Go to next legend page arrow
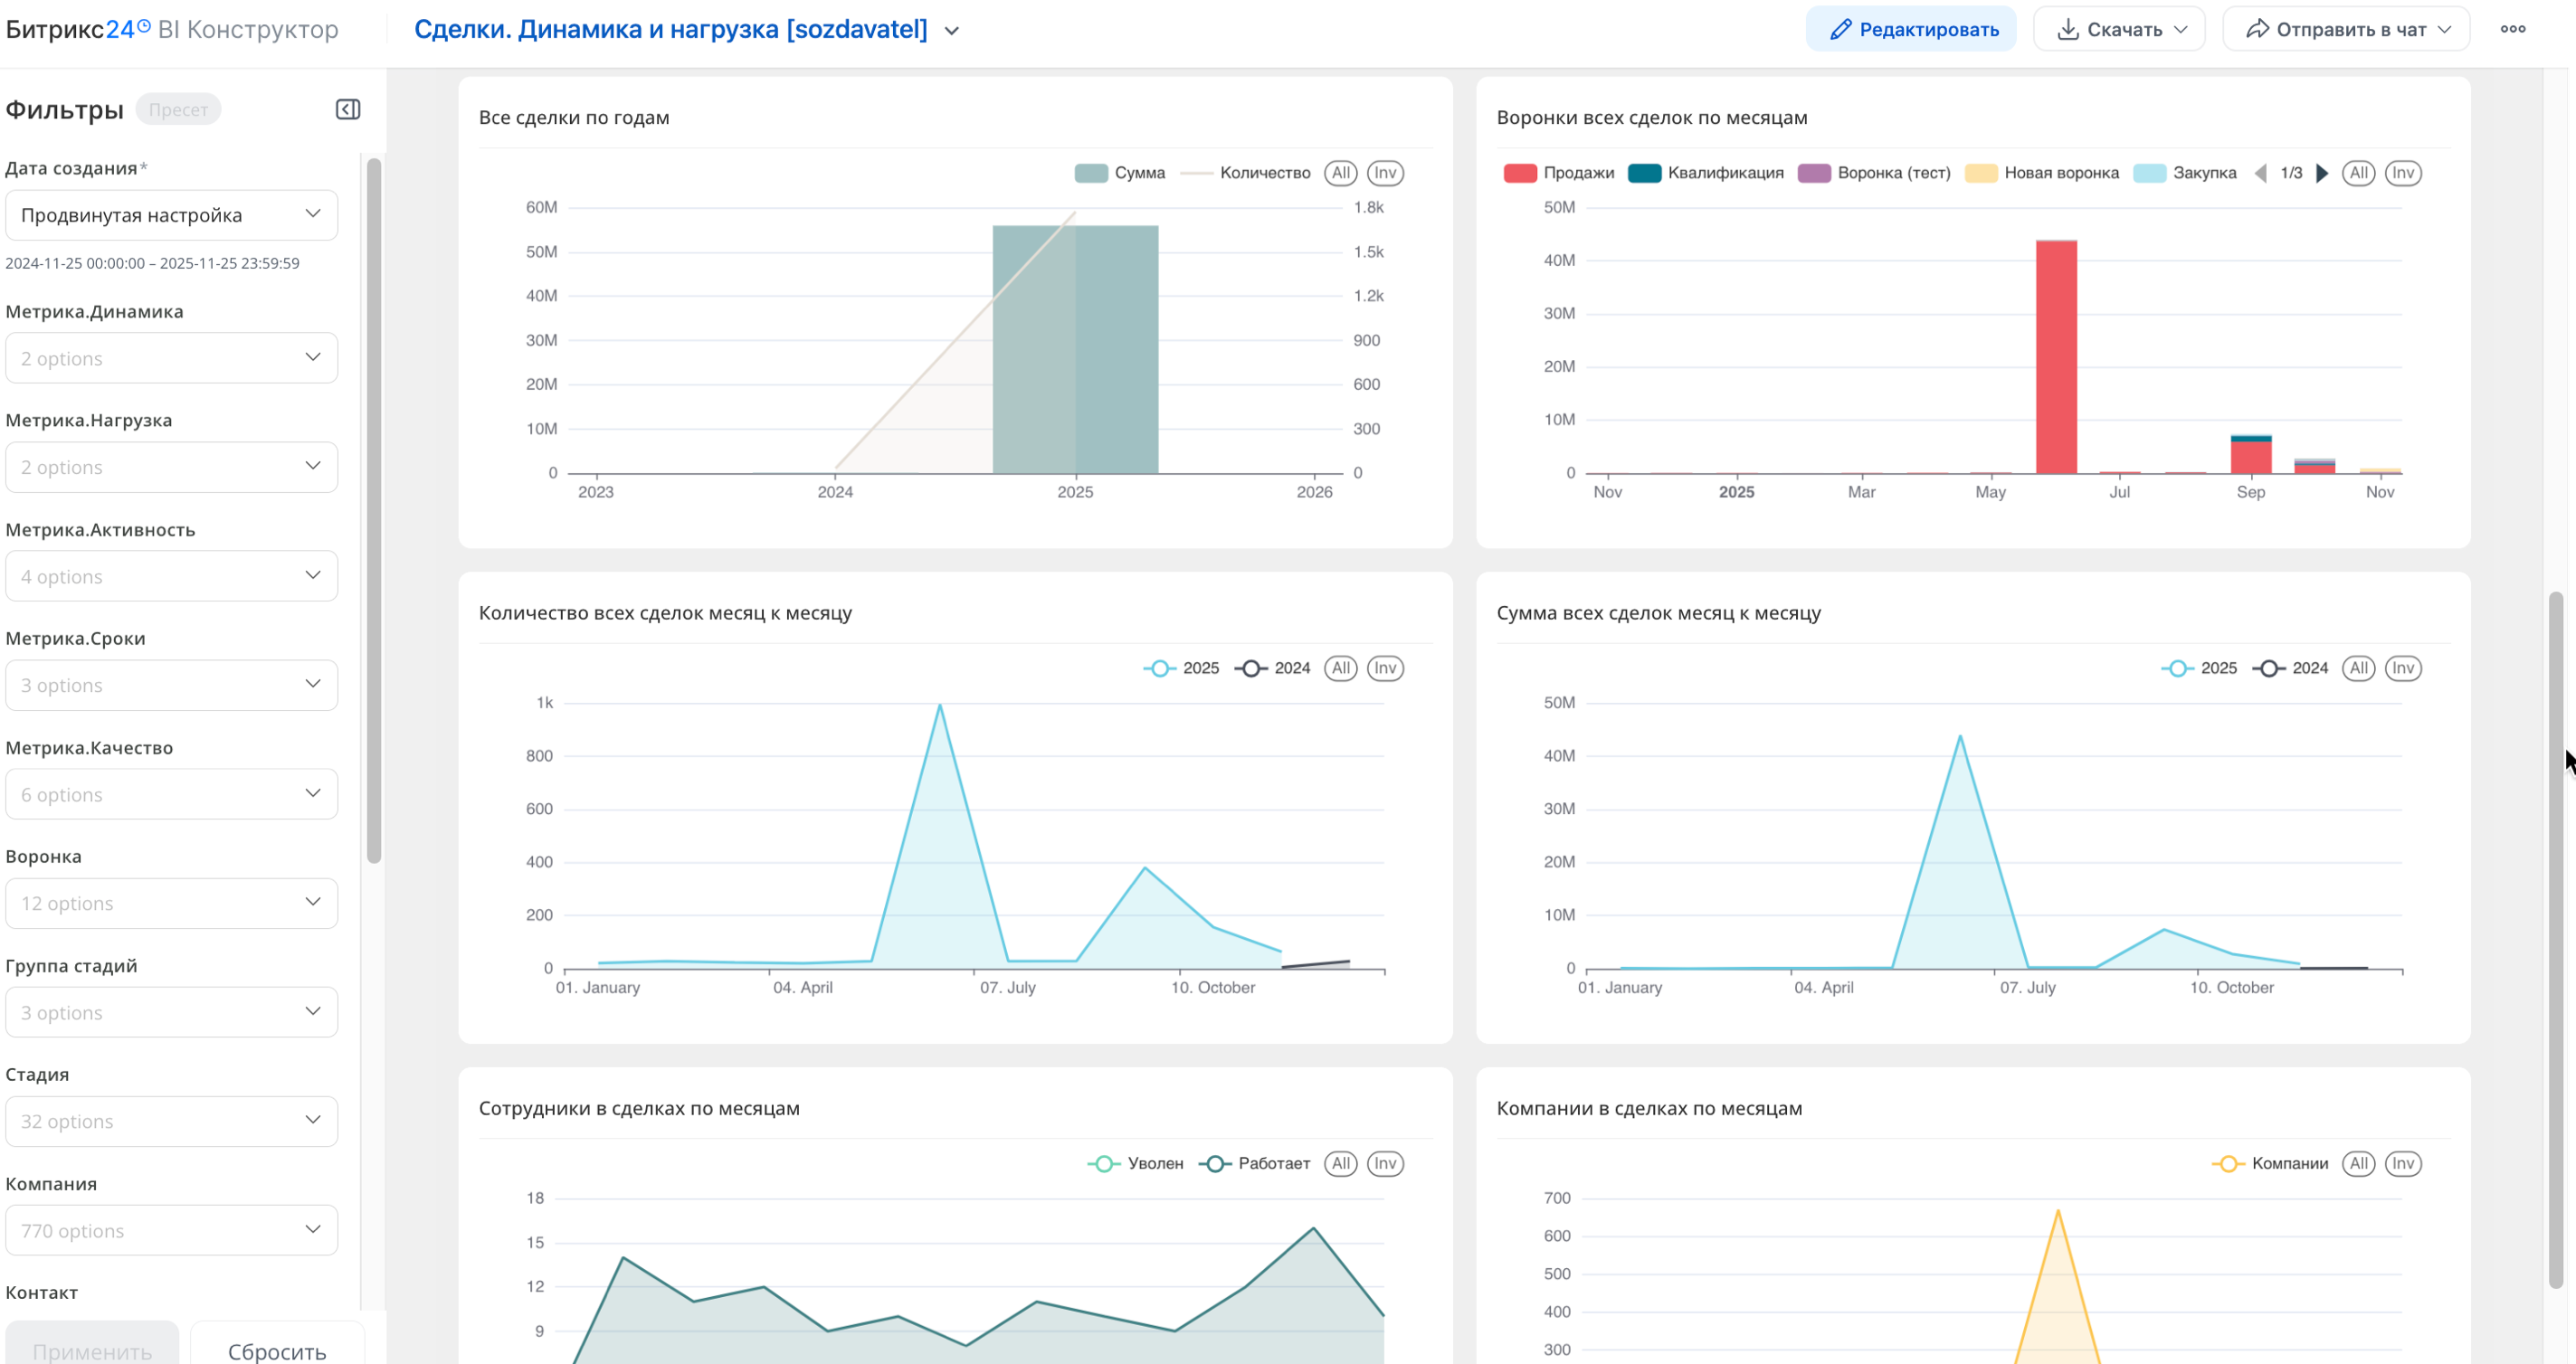Screen dimensions: 2576x1364 (2322, 173)
